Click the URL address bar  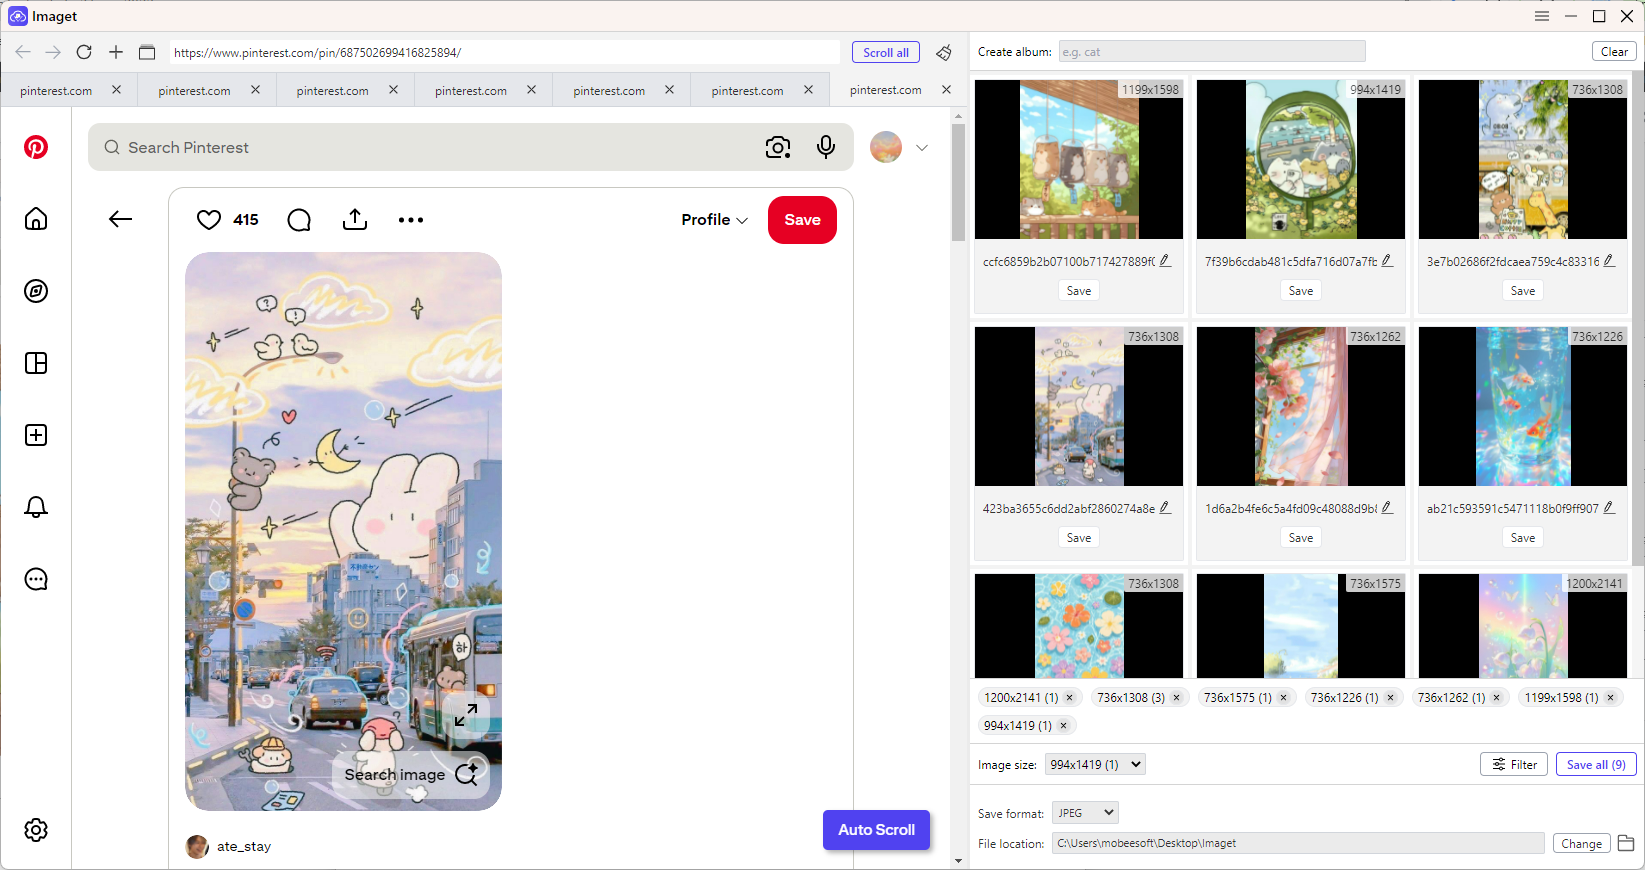505,52
